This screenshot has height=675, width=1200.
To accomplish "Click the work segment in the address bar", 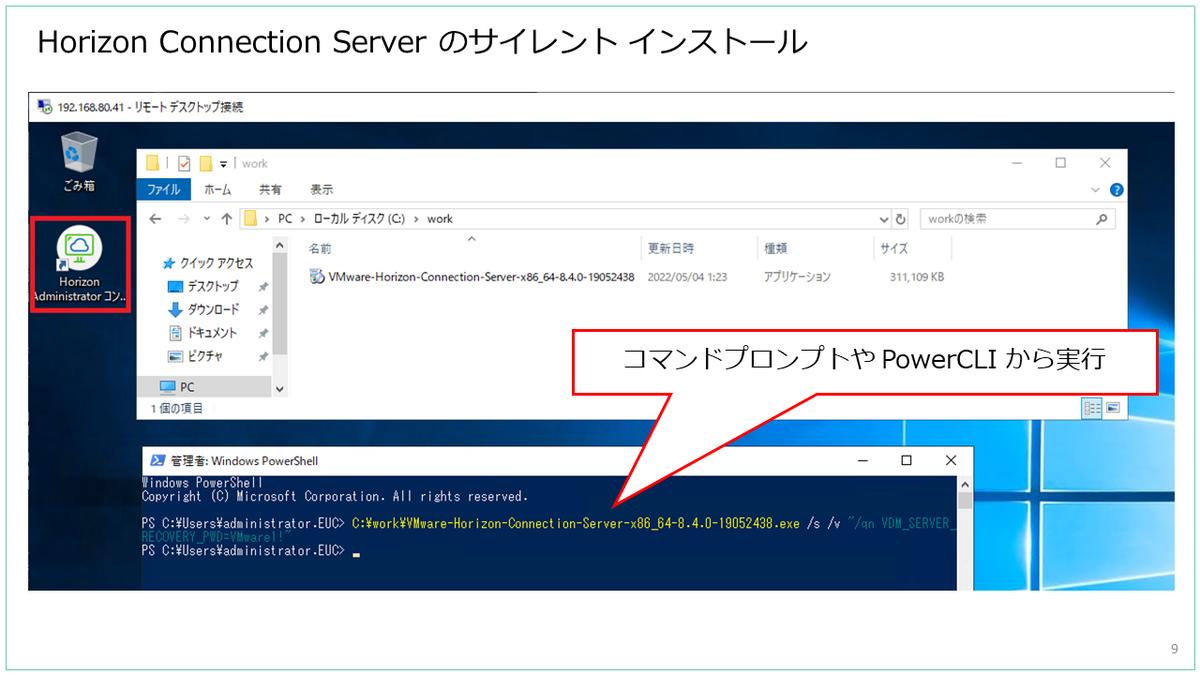I will pyautogui.click(x=440, y=218).
